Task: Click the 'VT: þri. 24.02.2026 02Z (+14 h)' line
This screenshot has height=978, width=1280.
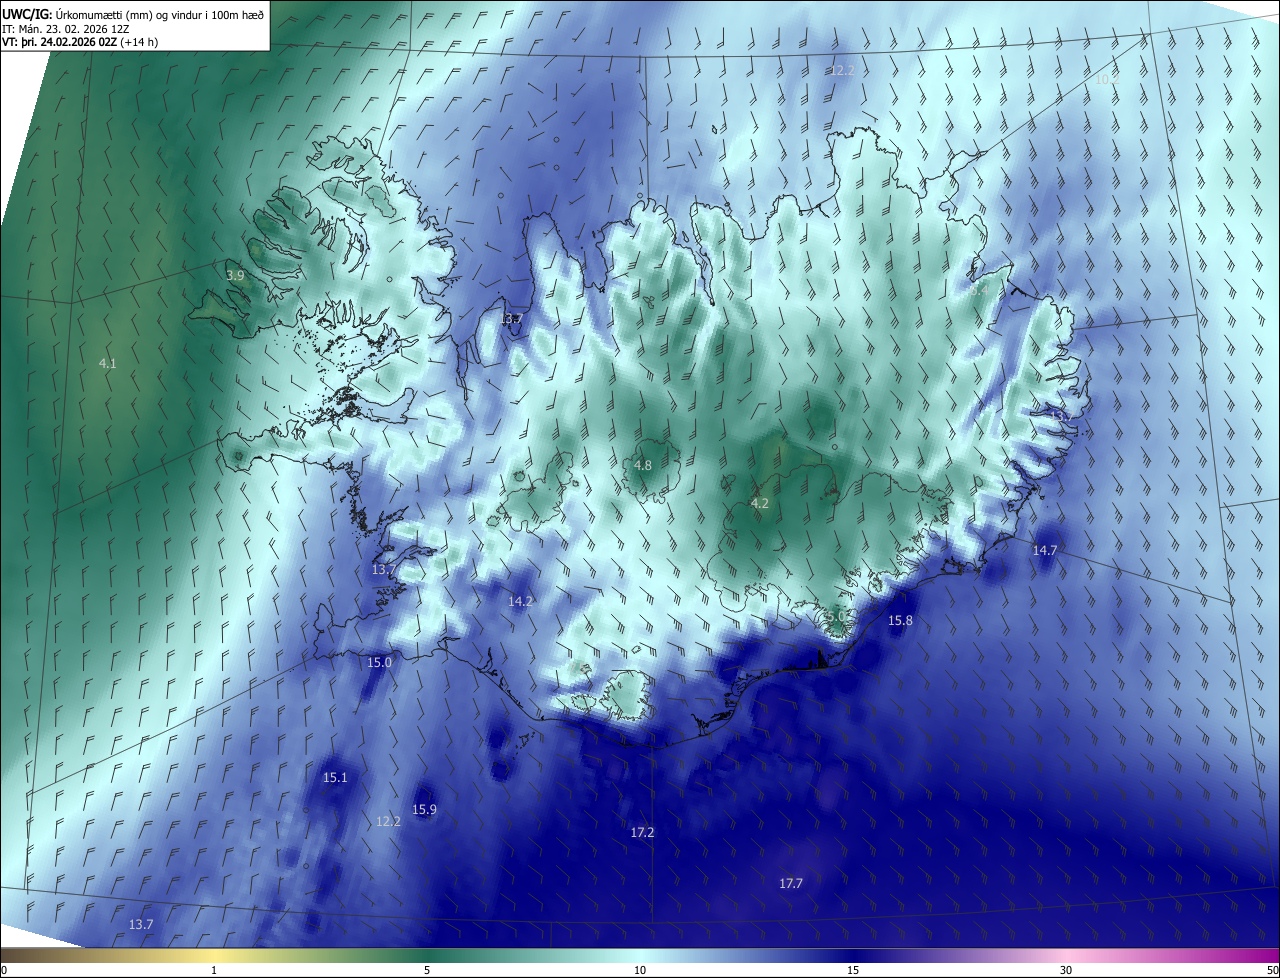Action: click(80, 42)
